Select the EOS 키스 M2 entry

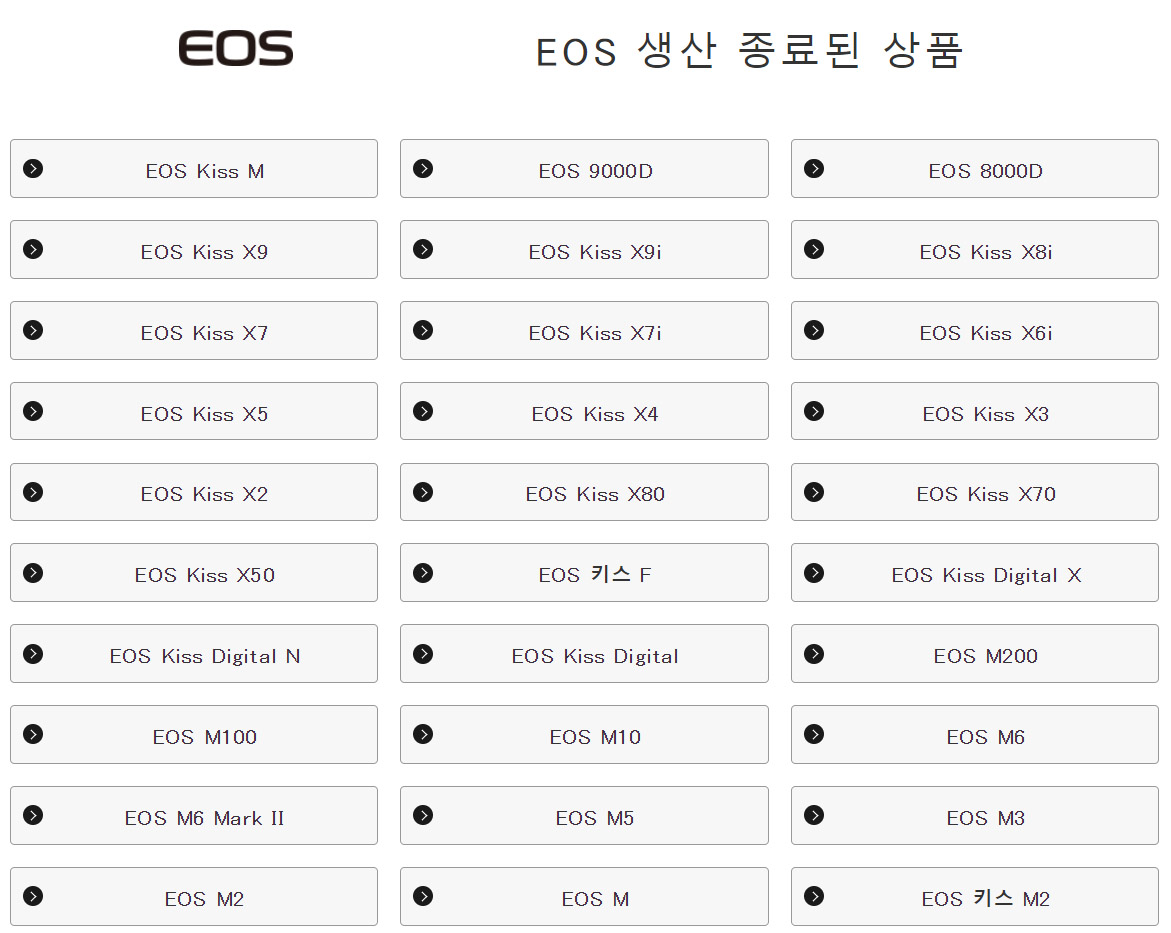(x=975, y=896)
